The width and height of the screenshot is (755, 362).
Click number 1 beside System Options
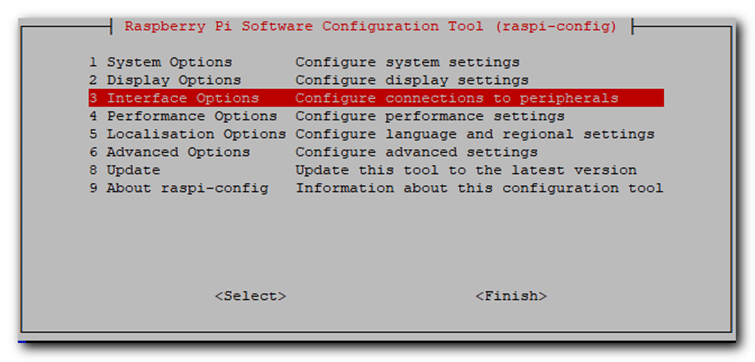click(x=93, y=63)
